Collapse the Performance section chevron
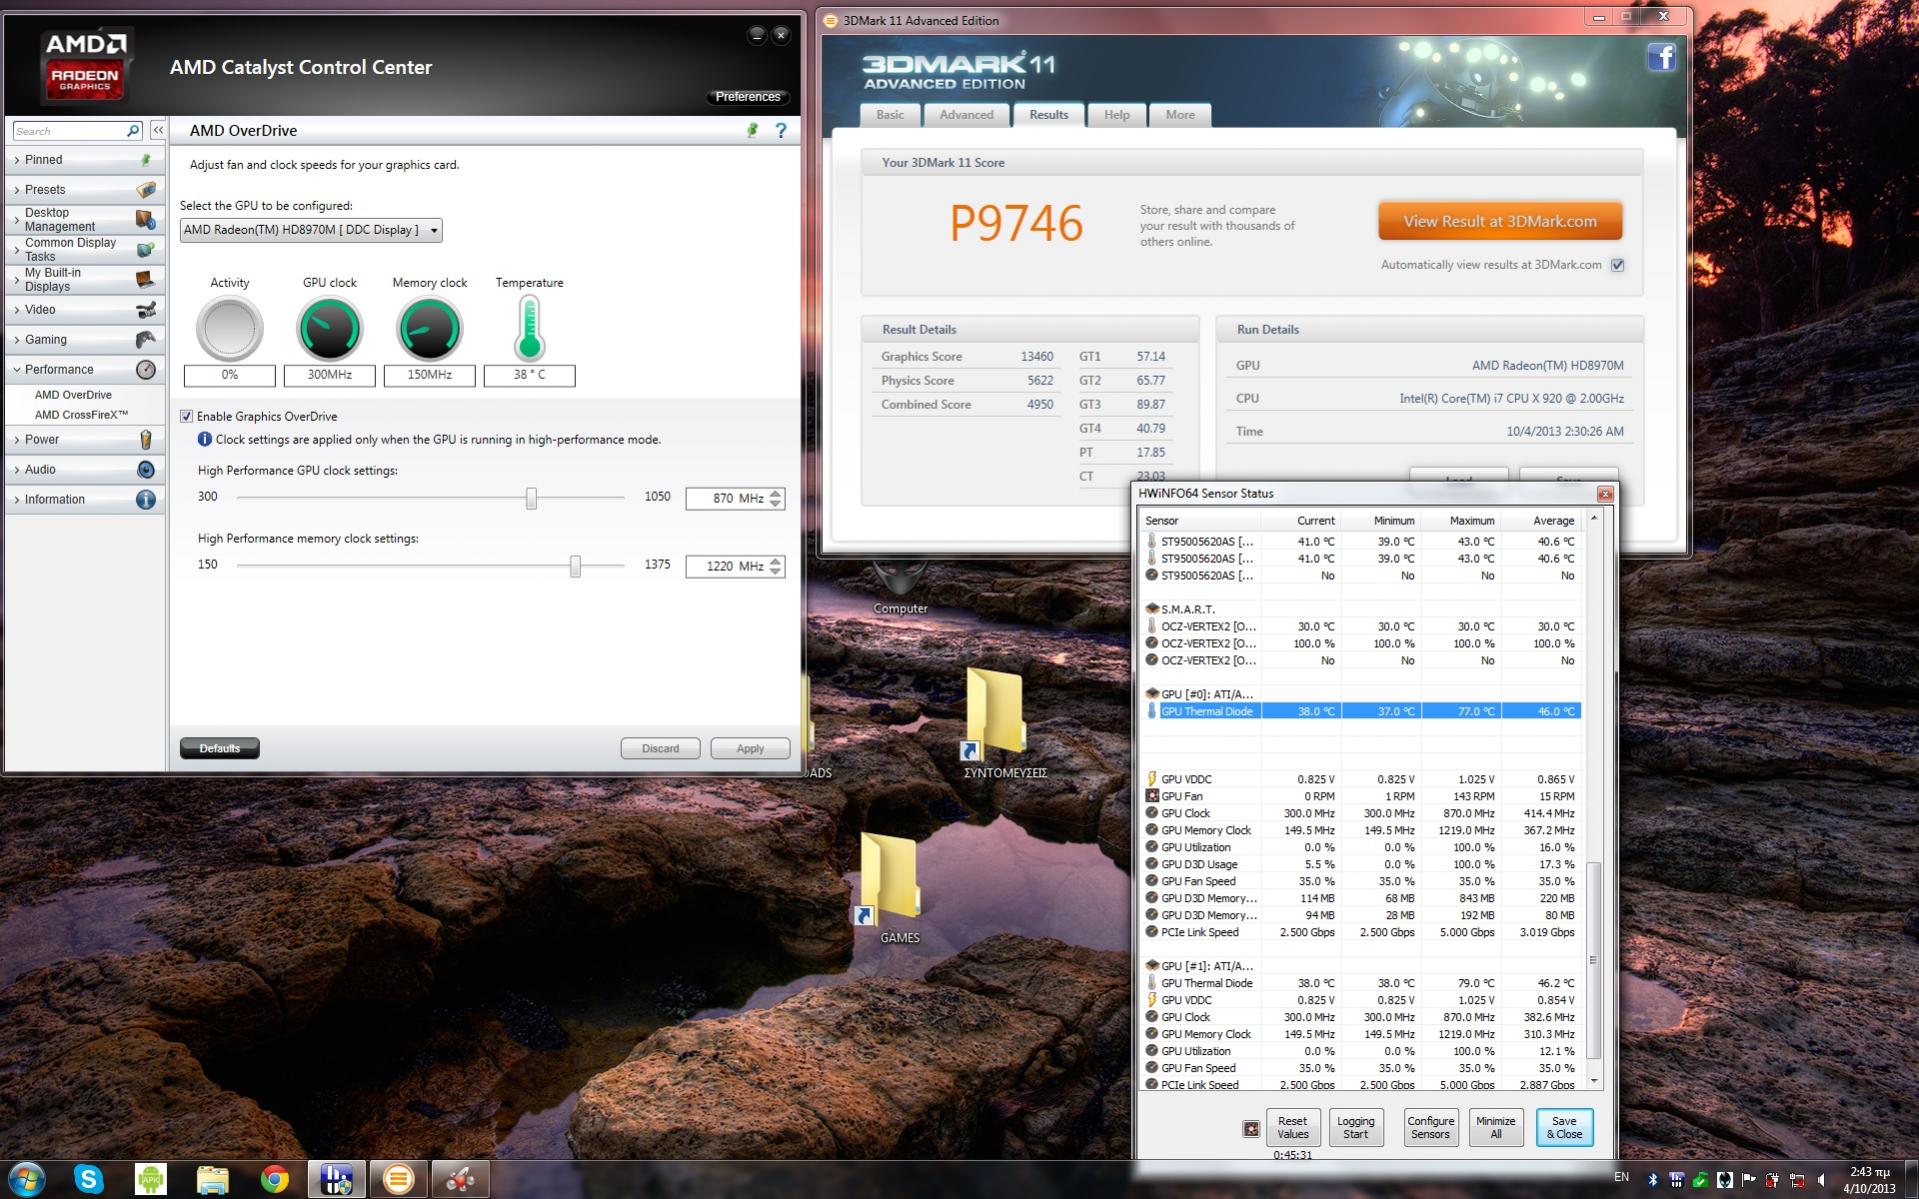 17,370
